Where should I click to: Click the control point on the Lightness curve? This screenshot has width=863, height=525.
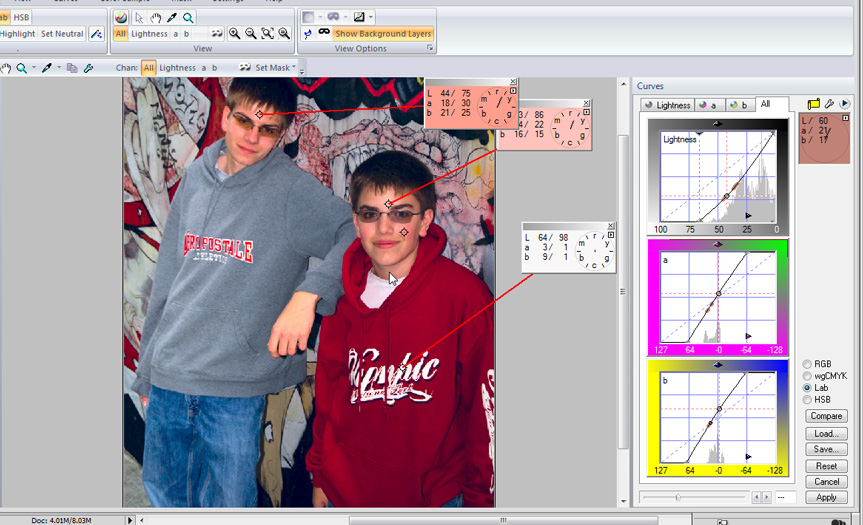tap(727, 196)
